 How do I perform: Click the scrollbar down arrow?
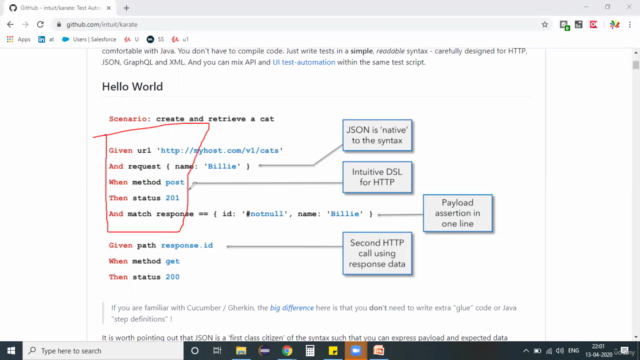tap(636, 337)
